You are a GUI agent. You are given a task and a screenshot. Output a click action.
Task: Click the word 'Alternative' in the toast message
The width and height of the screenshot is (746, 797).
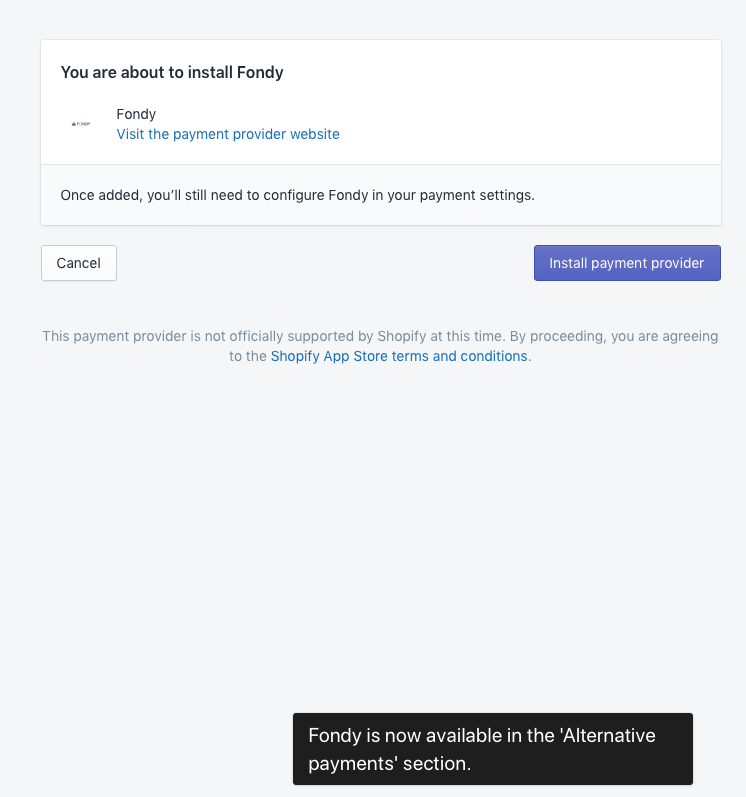609,735
